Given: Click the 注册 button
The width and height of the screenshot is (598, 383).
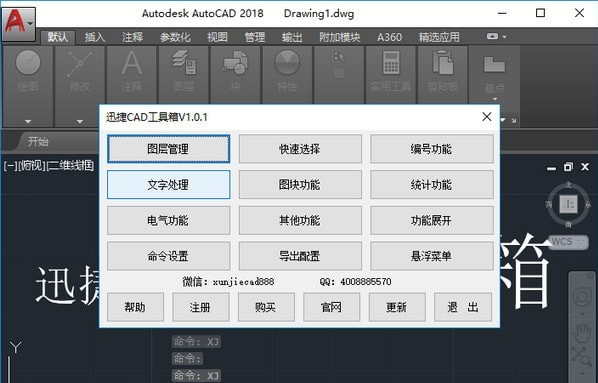Looking at the screenshot, I should pyautogui.click(x=201, y=307).
